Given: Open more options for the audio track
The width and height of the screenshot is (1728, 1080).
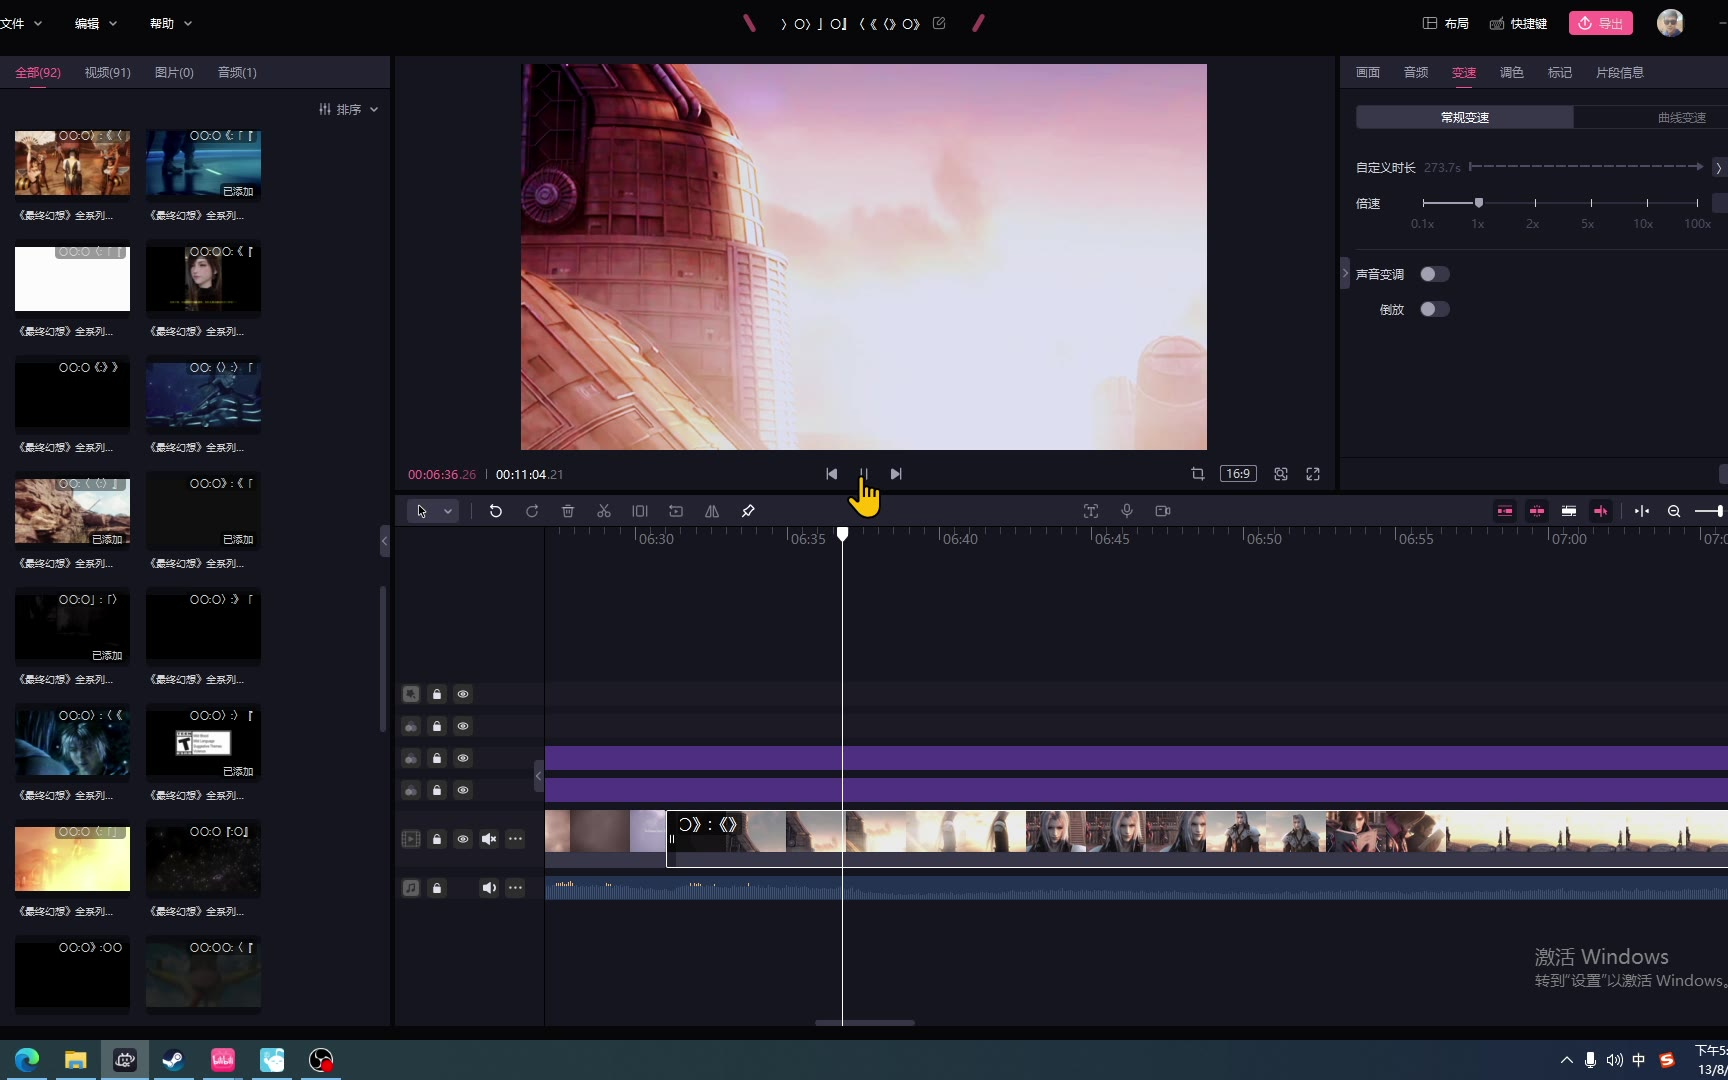Looking at the screenshot, I should (x=515, y=888).
